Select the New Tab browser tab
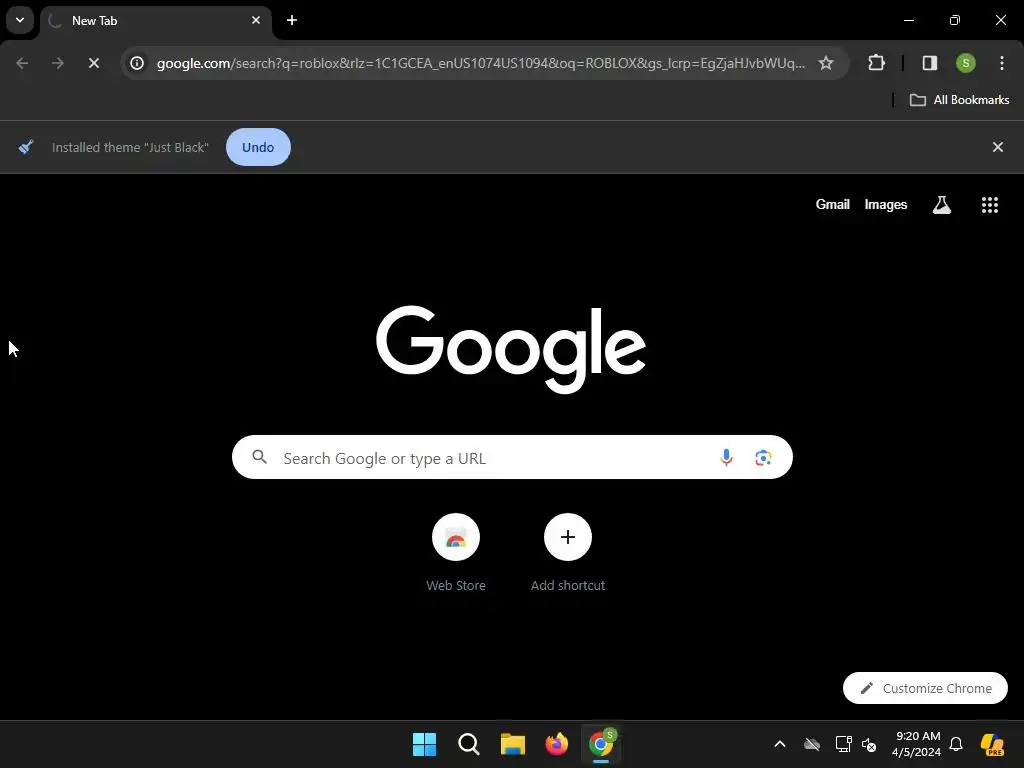 pyautogui.click(x=155, y=21)
